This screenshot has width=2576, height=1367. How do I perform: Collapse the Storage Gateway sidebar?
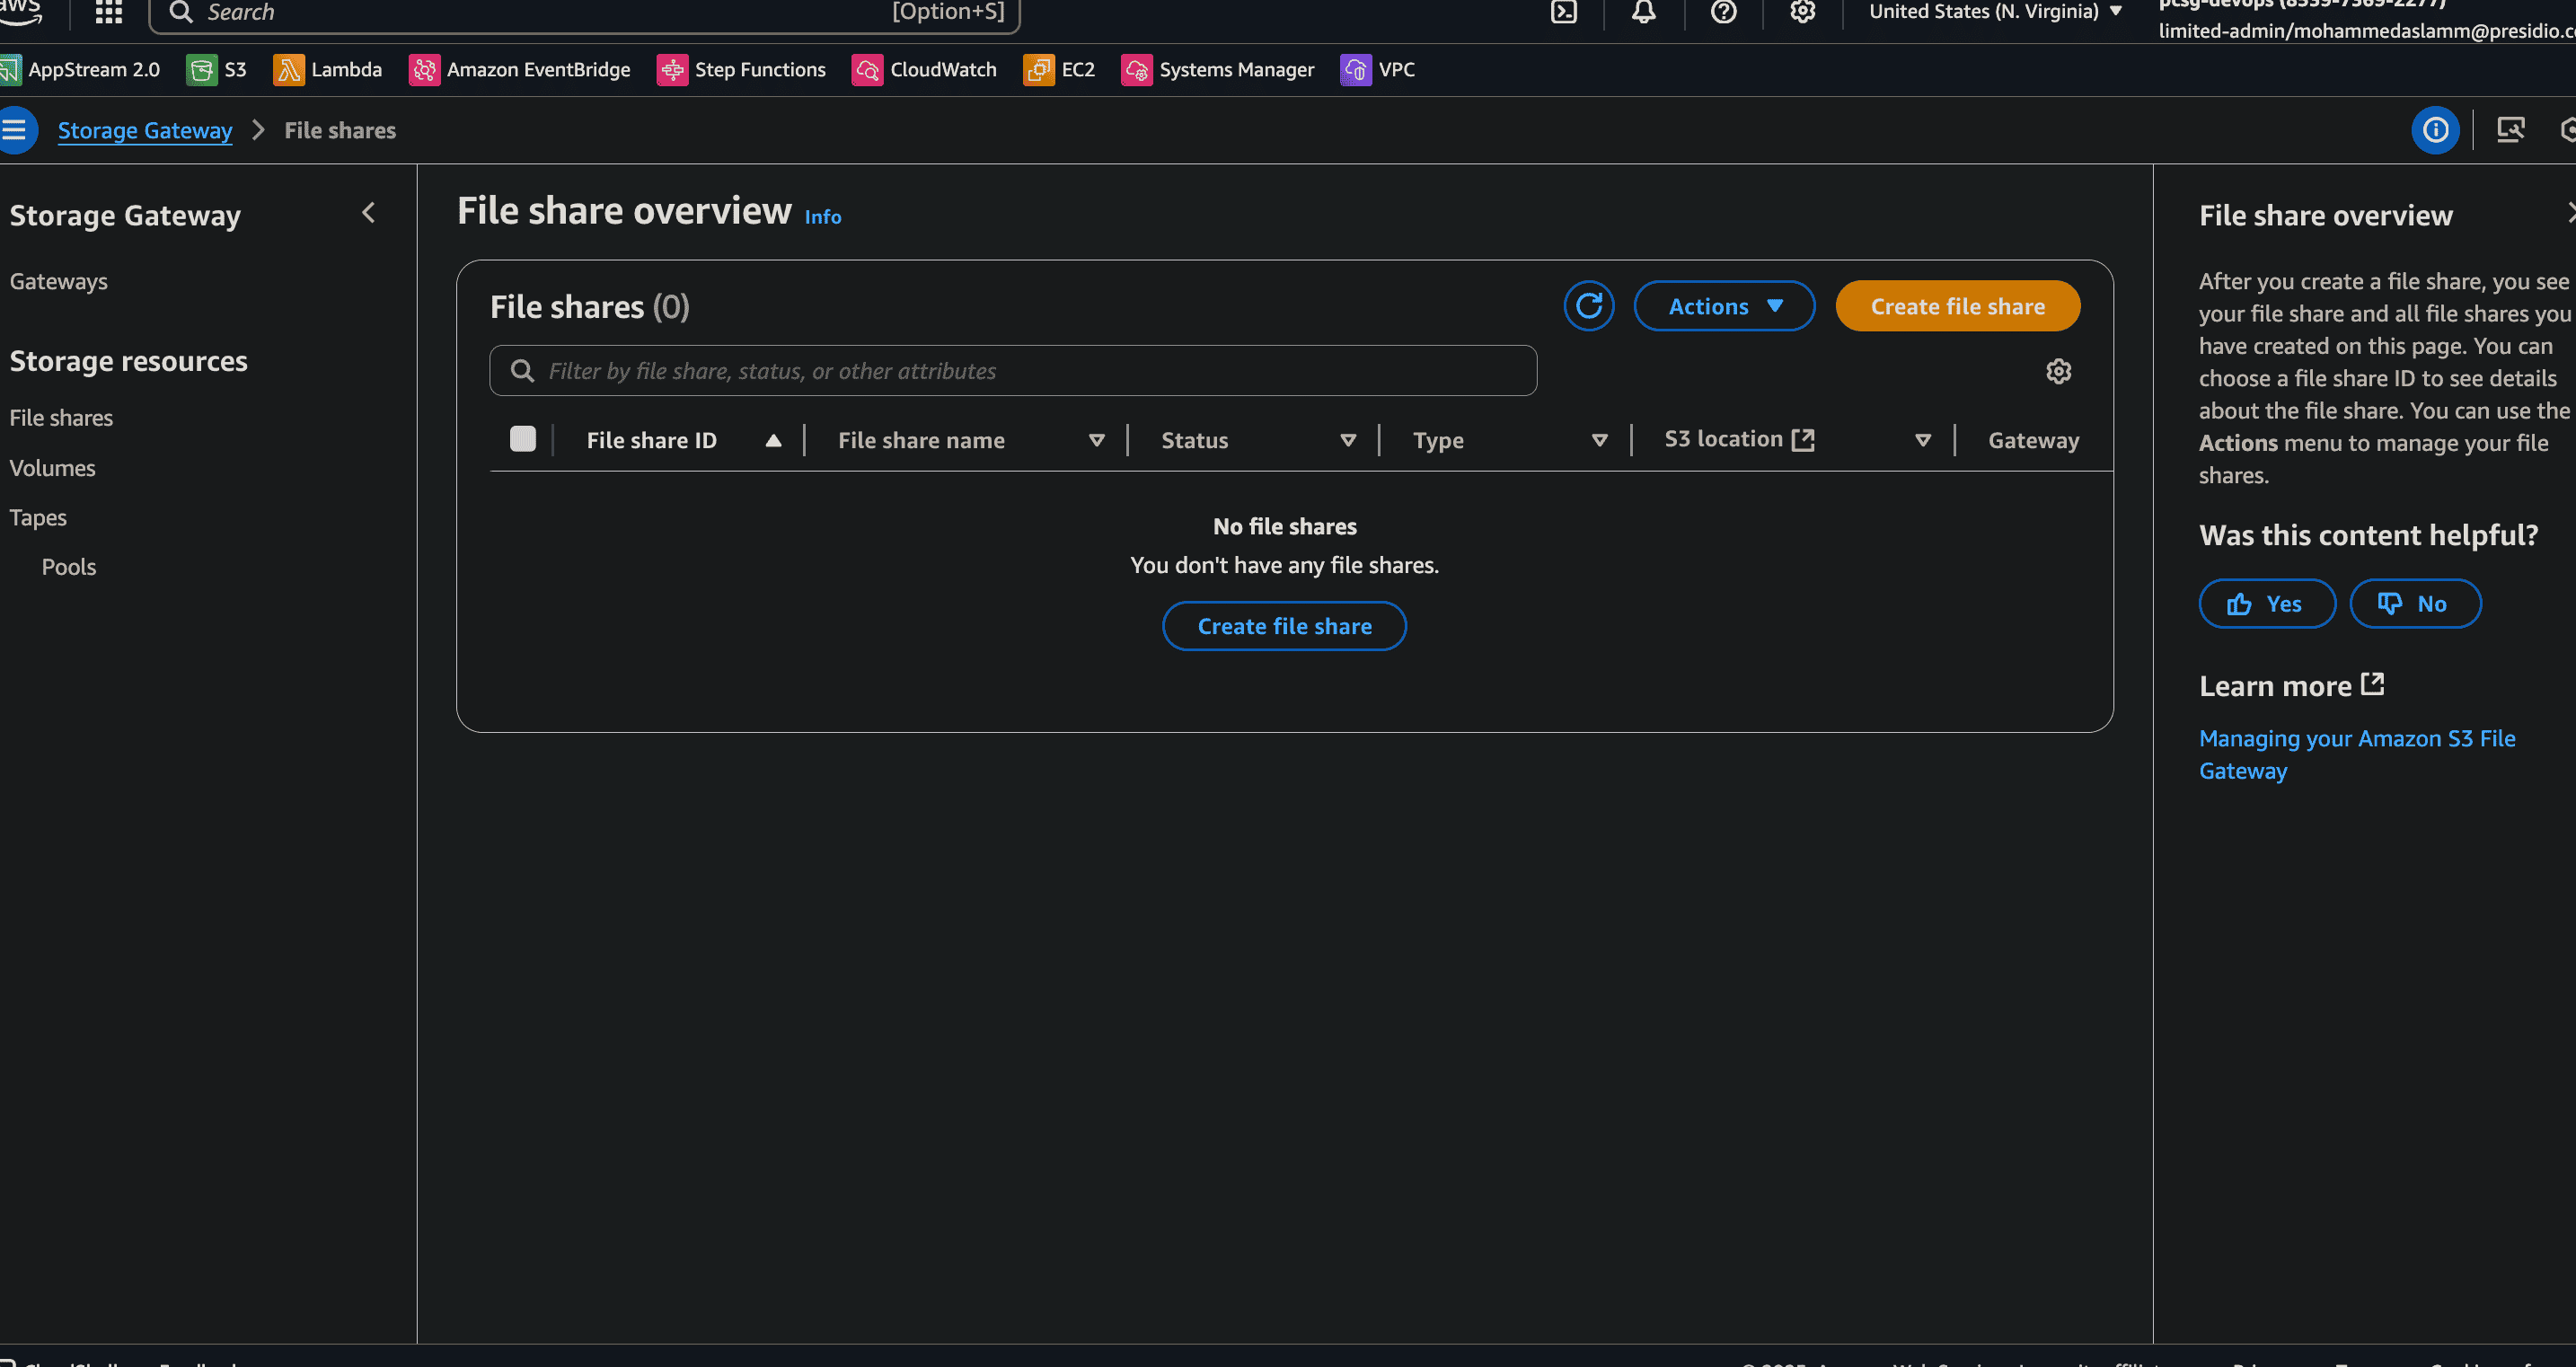pyautogui.click(x=369, y=213)
